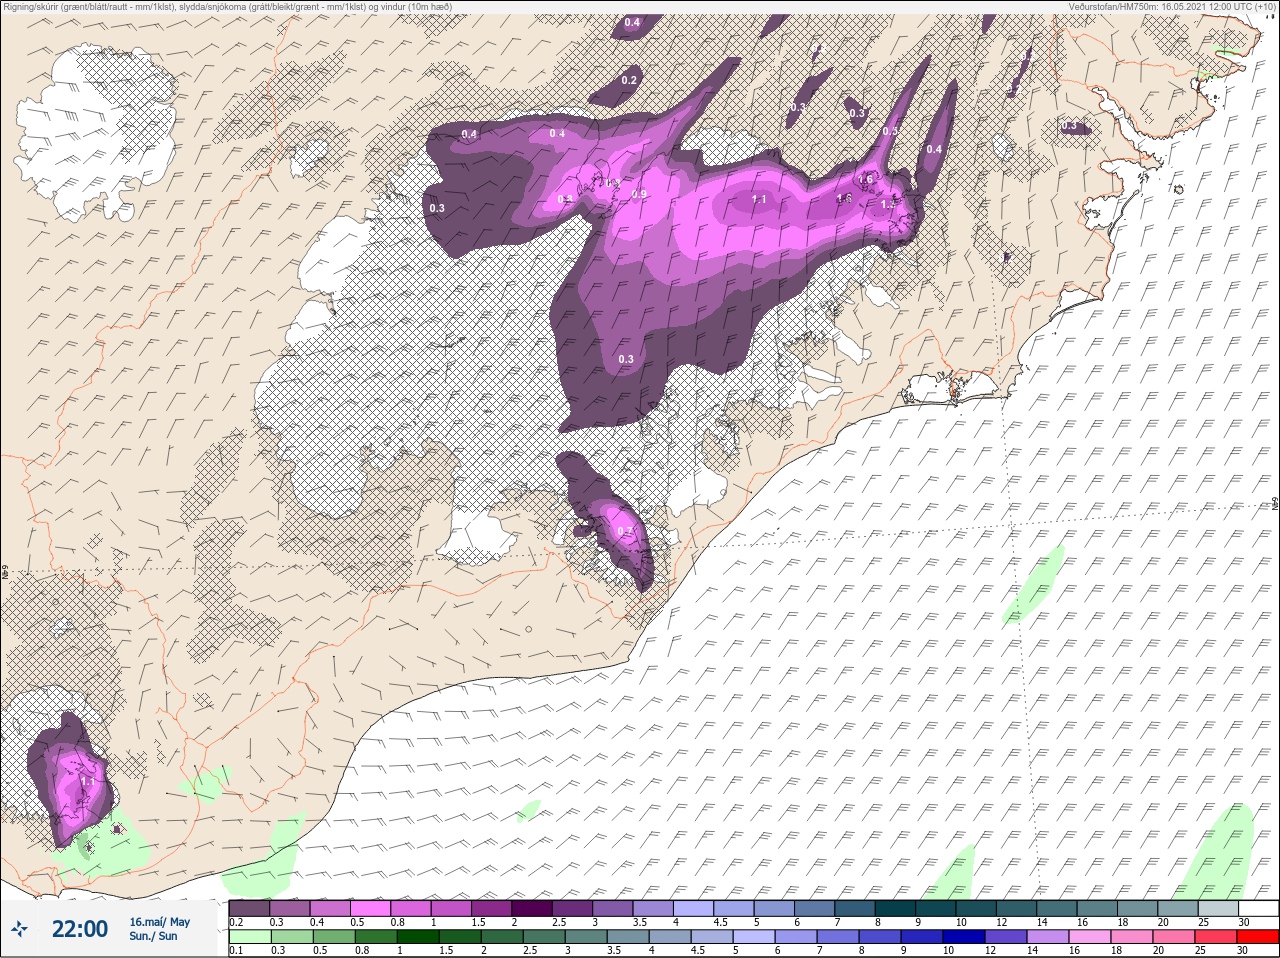The width and height of the screenshot is (1280, 958).
Task: Click the bright pink snow swatch after 0.5
Action: tap(371, 908)
